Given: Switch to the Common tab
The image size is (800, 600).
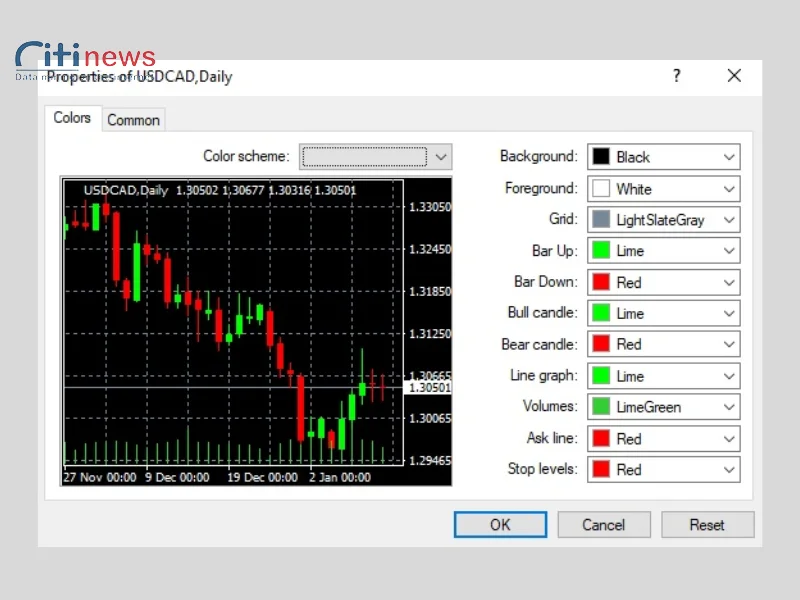Looking at the screenshot, I should point(133,120).
